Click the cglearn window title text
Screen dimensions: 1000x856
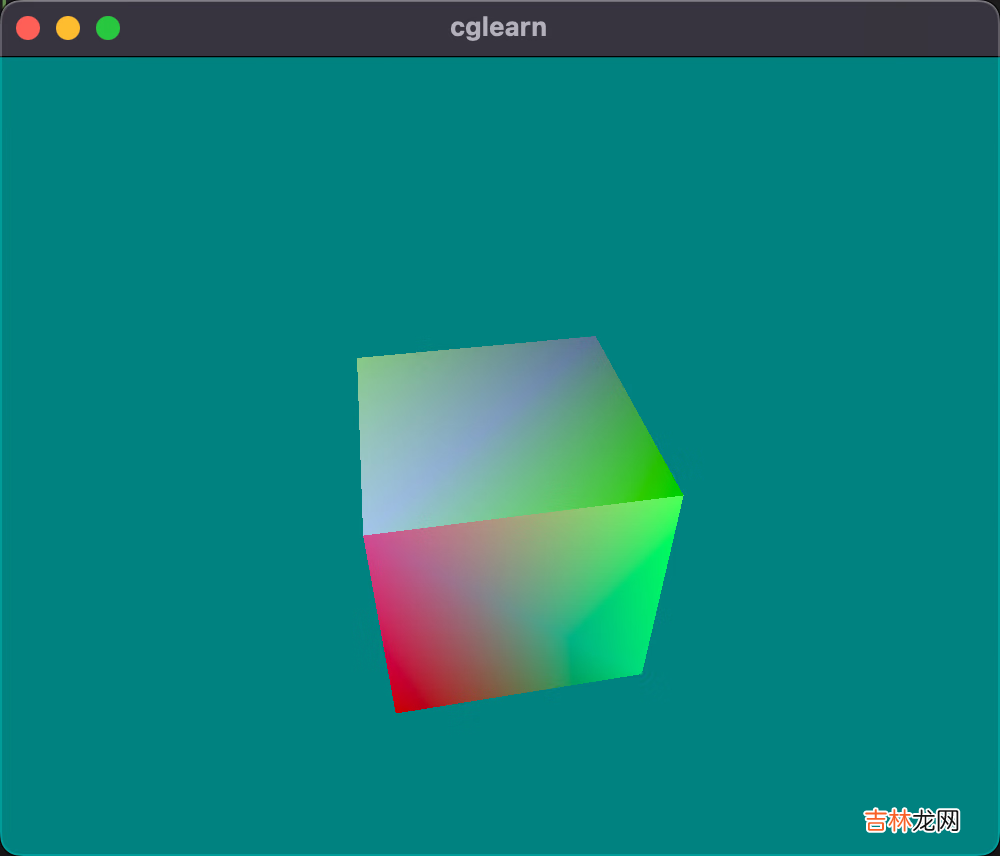click(498, 28)
